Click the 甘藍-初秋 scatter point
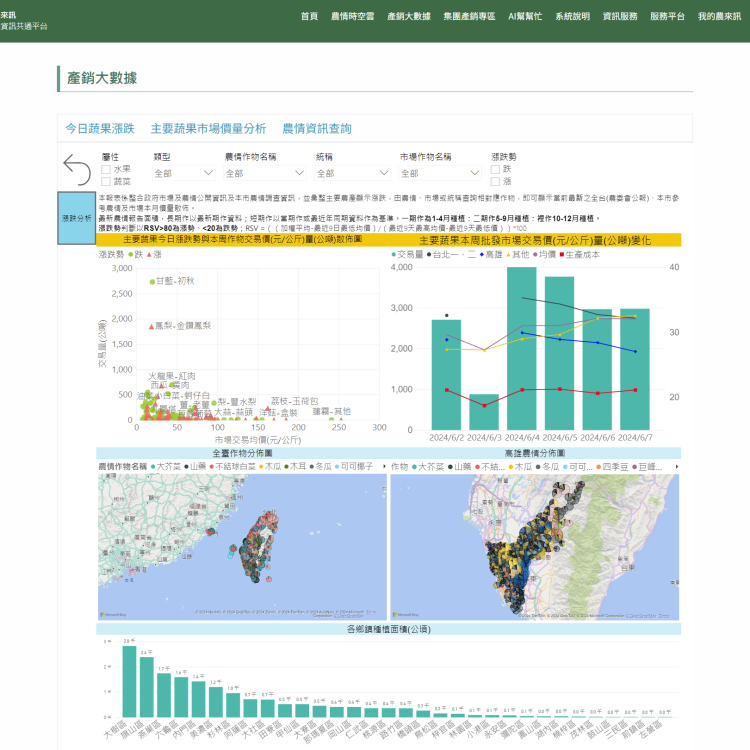 tap(151, 282)
